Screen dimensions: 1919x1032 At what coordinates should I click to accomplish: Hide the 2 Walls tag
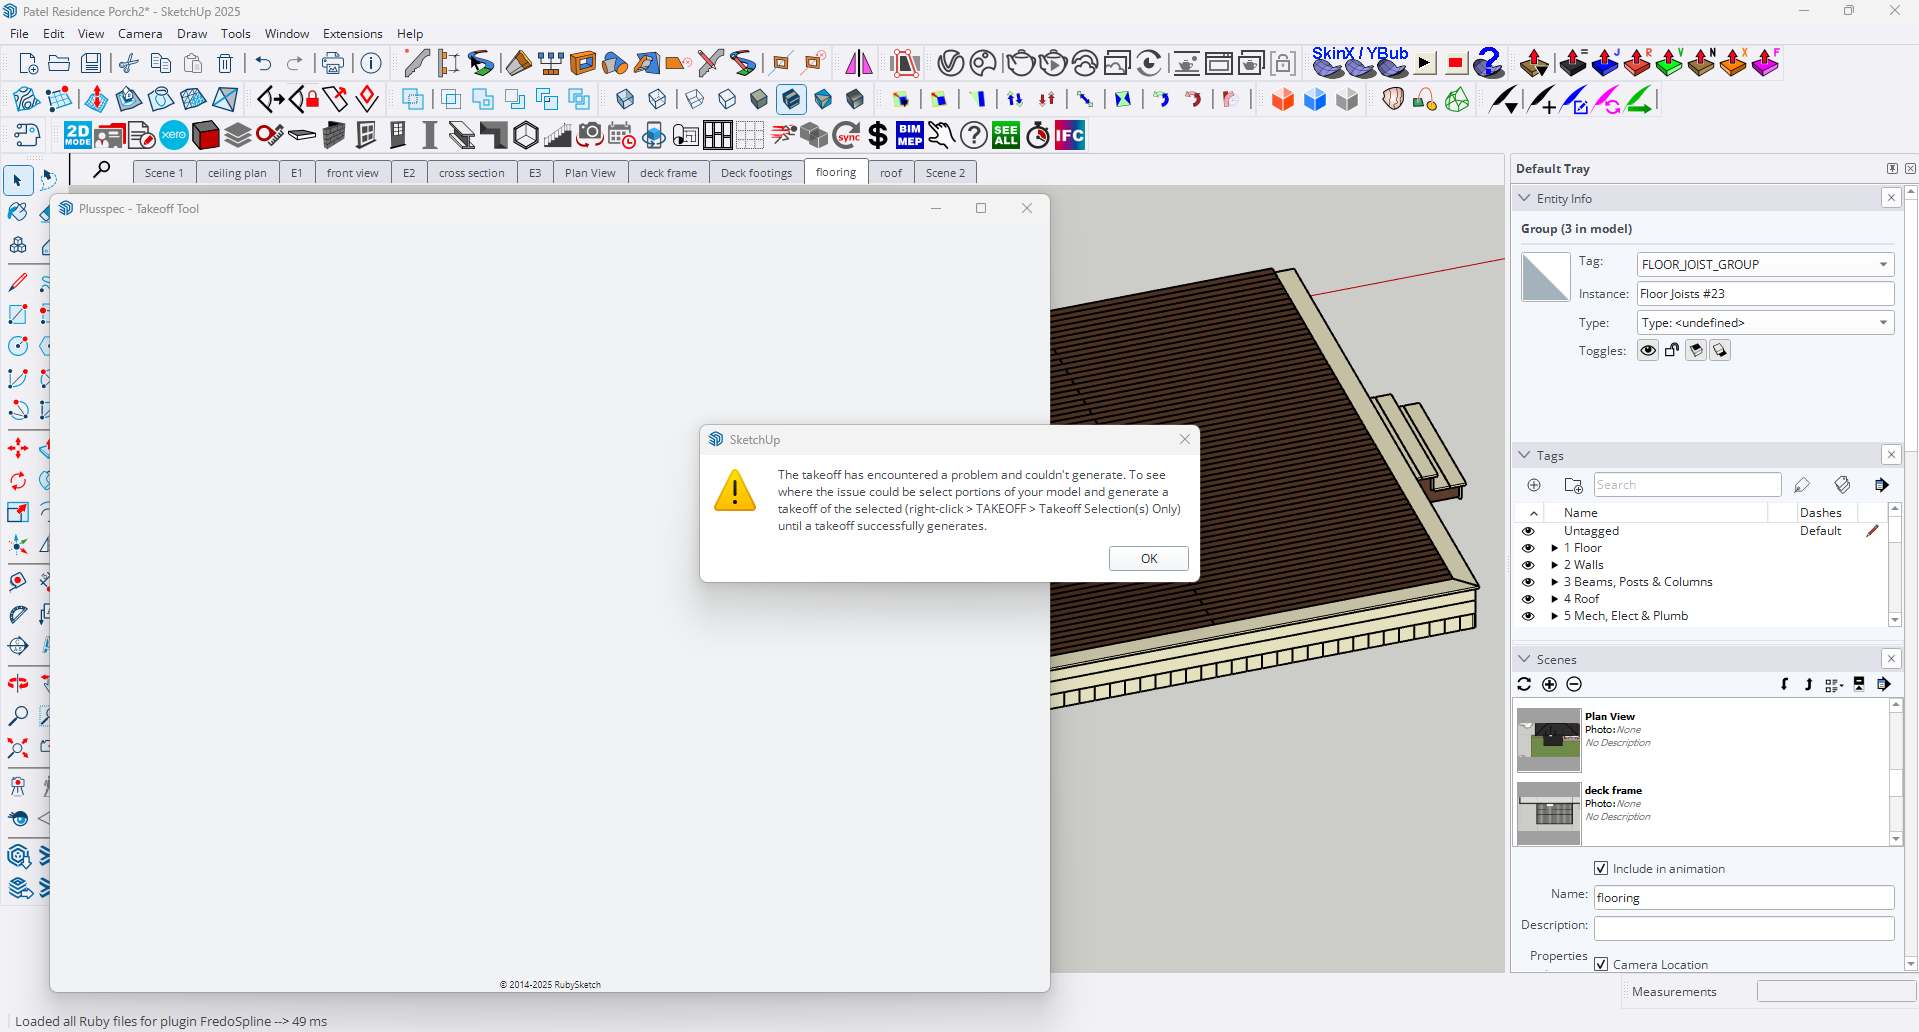click(x=1528, y=565)
